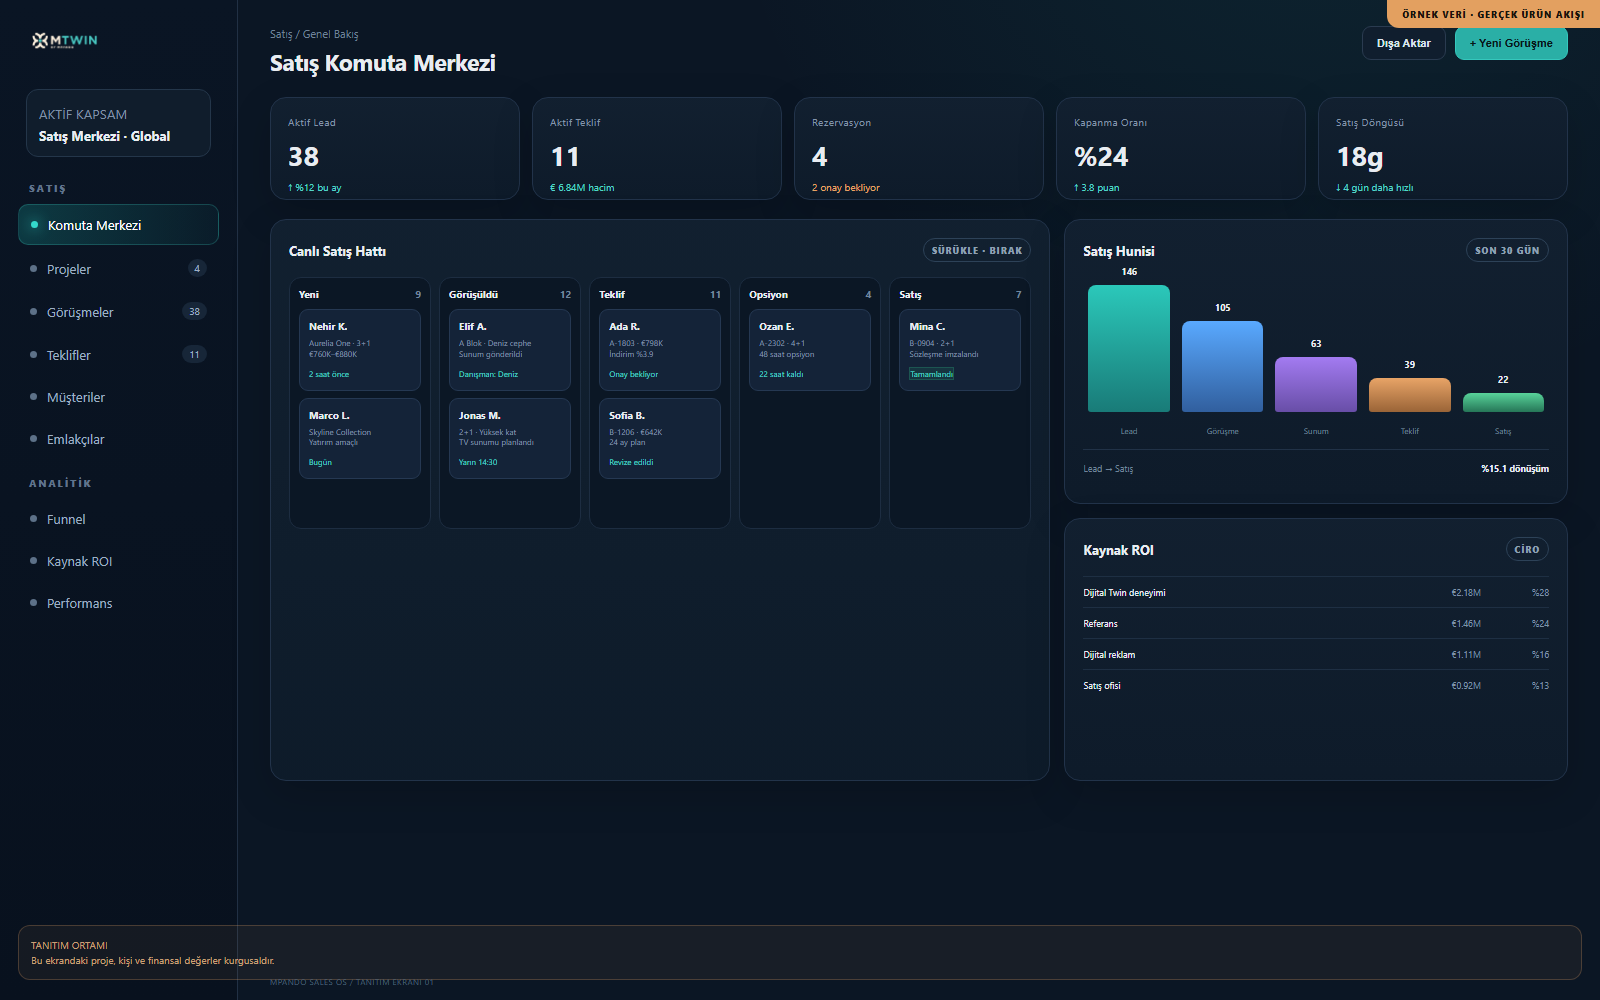This screenshot has width=1600, height=1000.
Task: Open the Aktif Kapsam scope selector
Action: point(118,124)
